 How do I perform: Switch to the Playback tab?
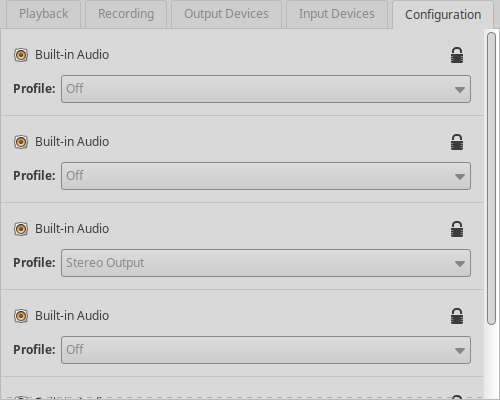(x=44, y=14)
